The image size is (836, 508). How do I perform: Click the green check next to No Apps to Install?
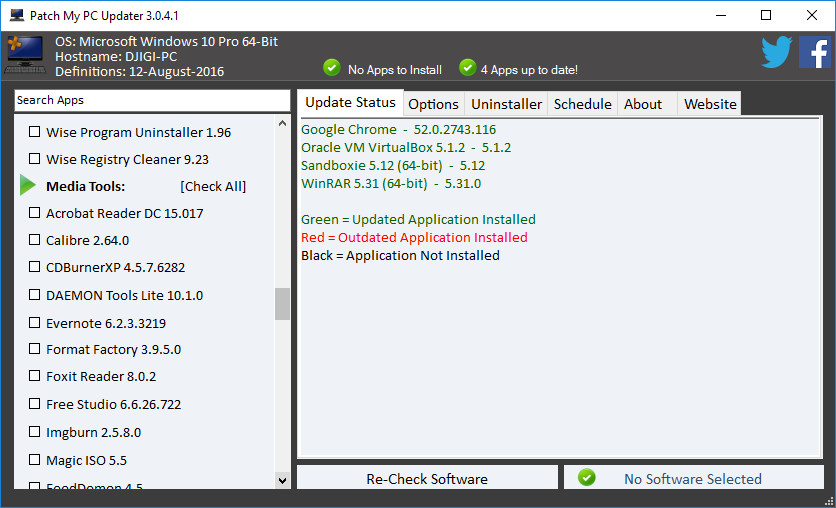pyautogui.click(x=332, y=68)
